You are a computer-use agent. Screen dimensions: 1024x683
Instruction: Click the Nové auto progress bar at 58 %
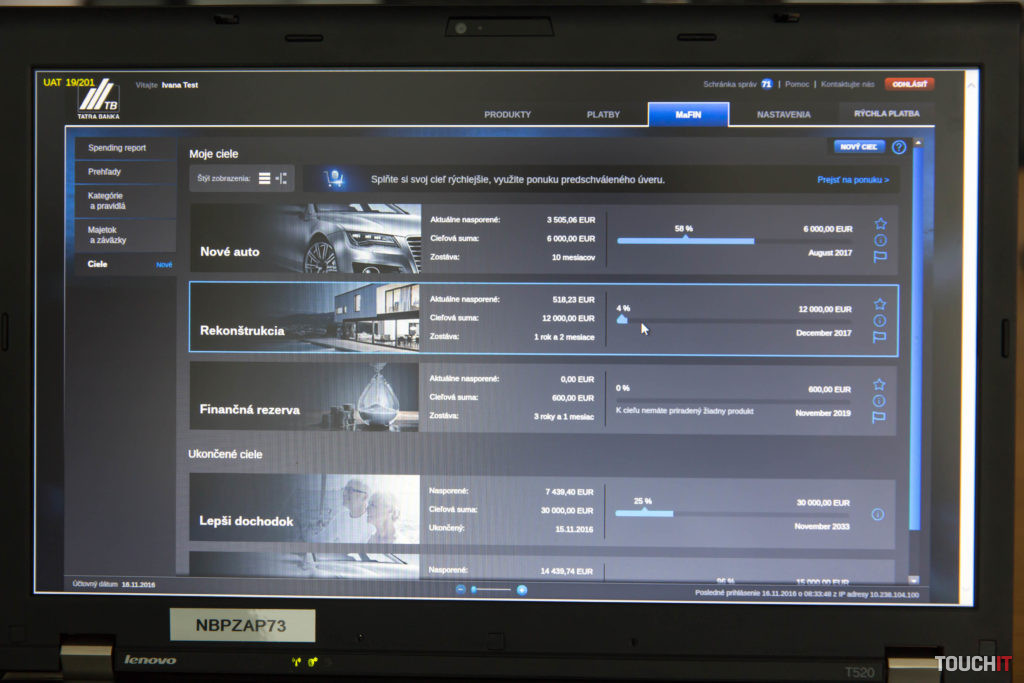point(686,241)
